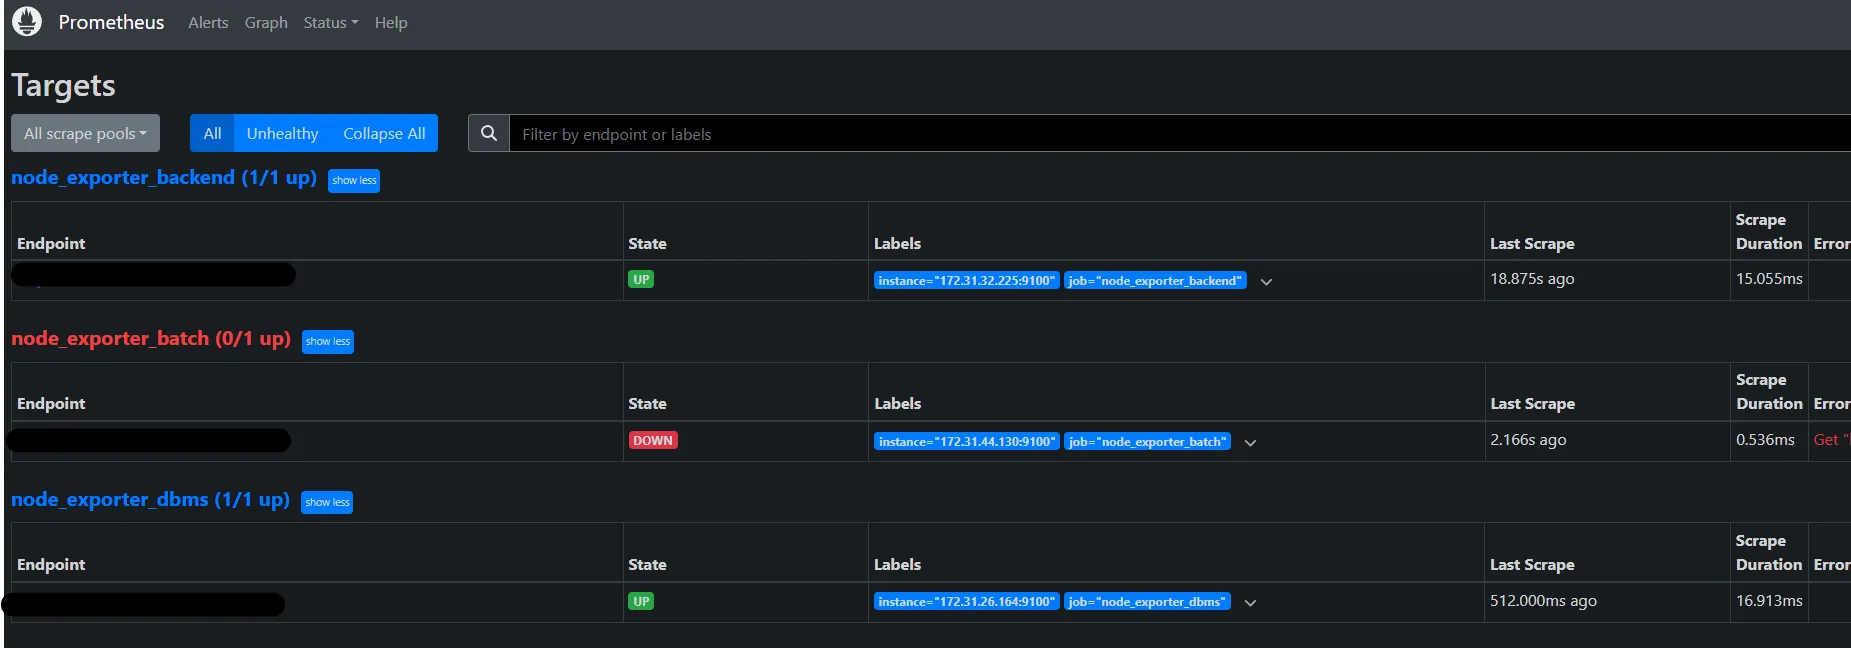Click the search magnifier icon

point(489,133)
